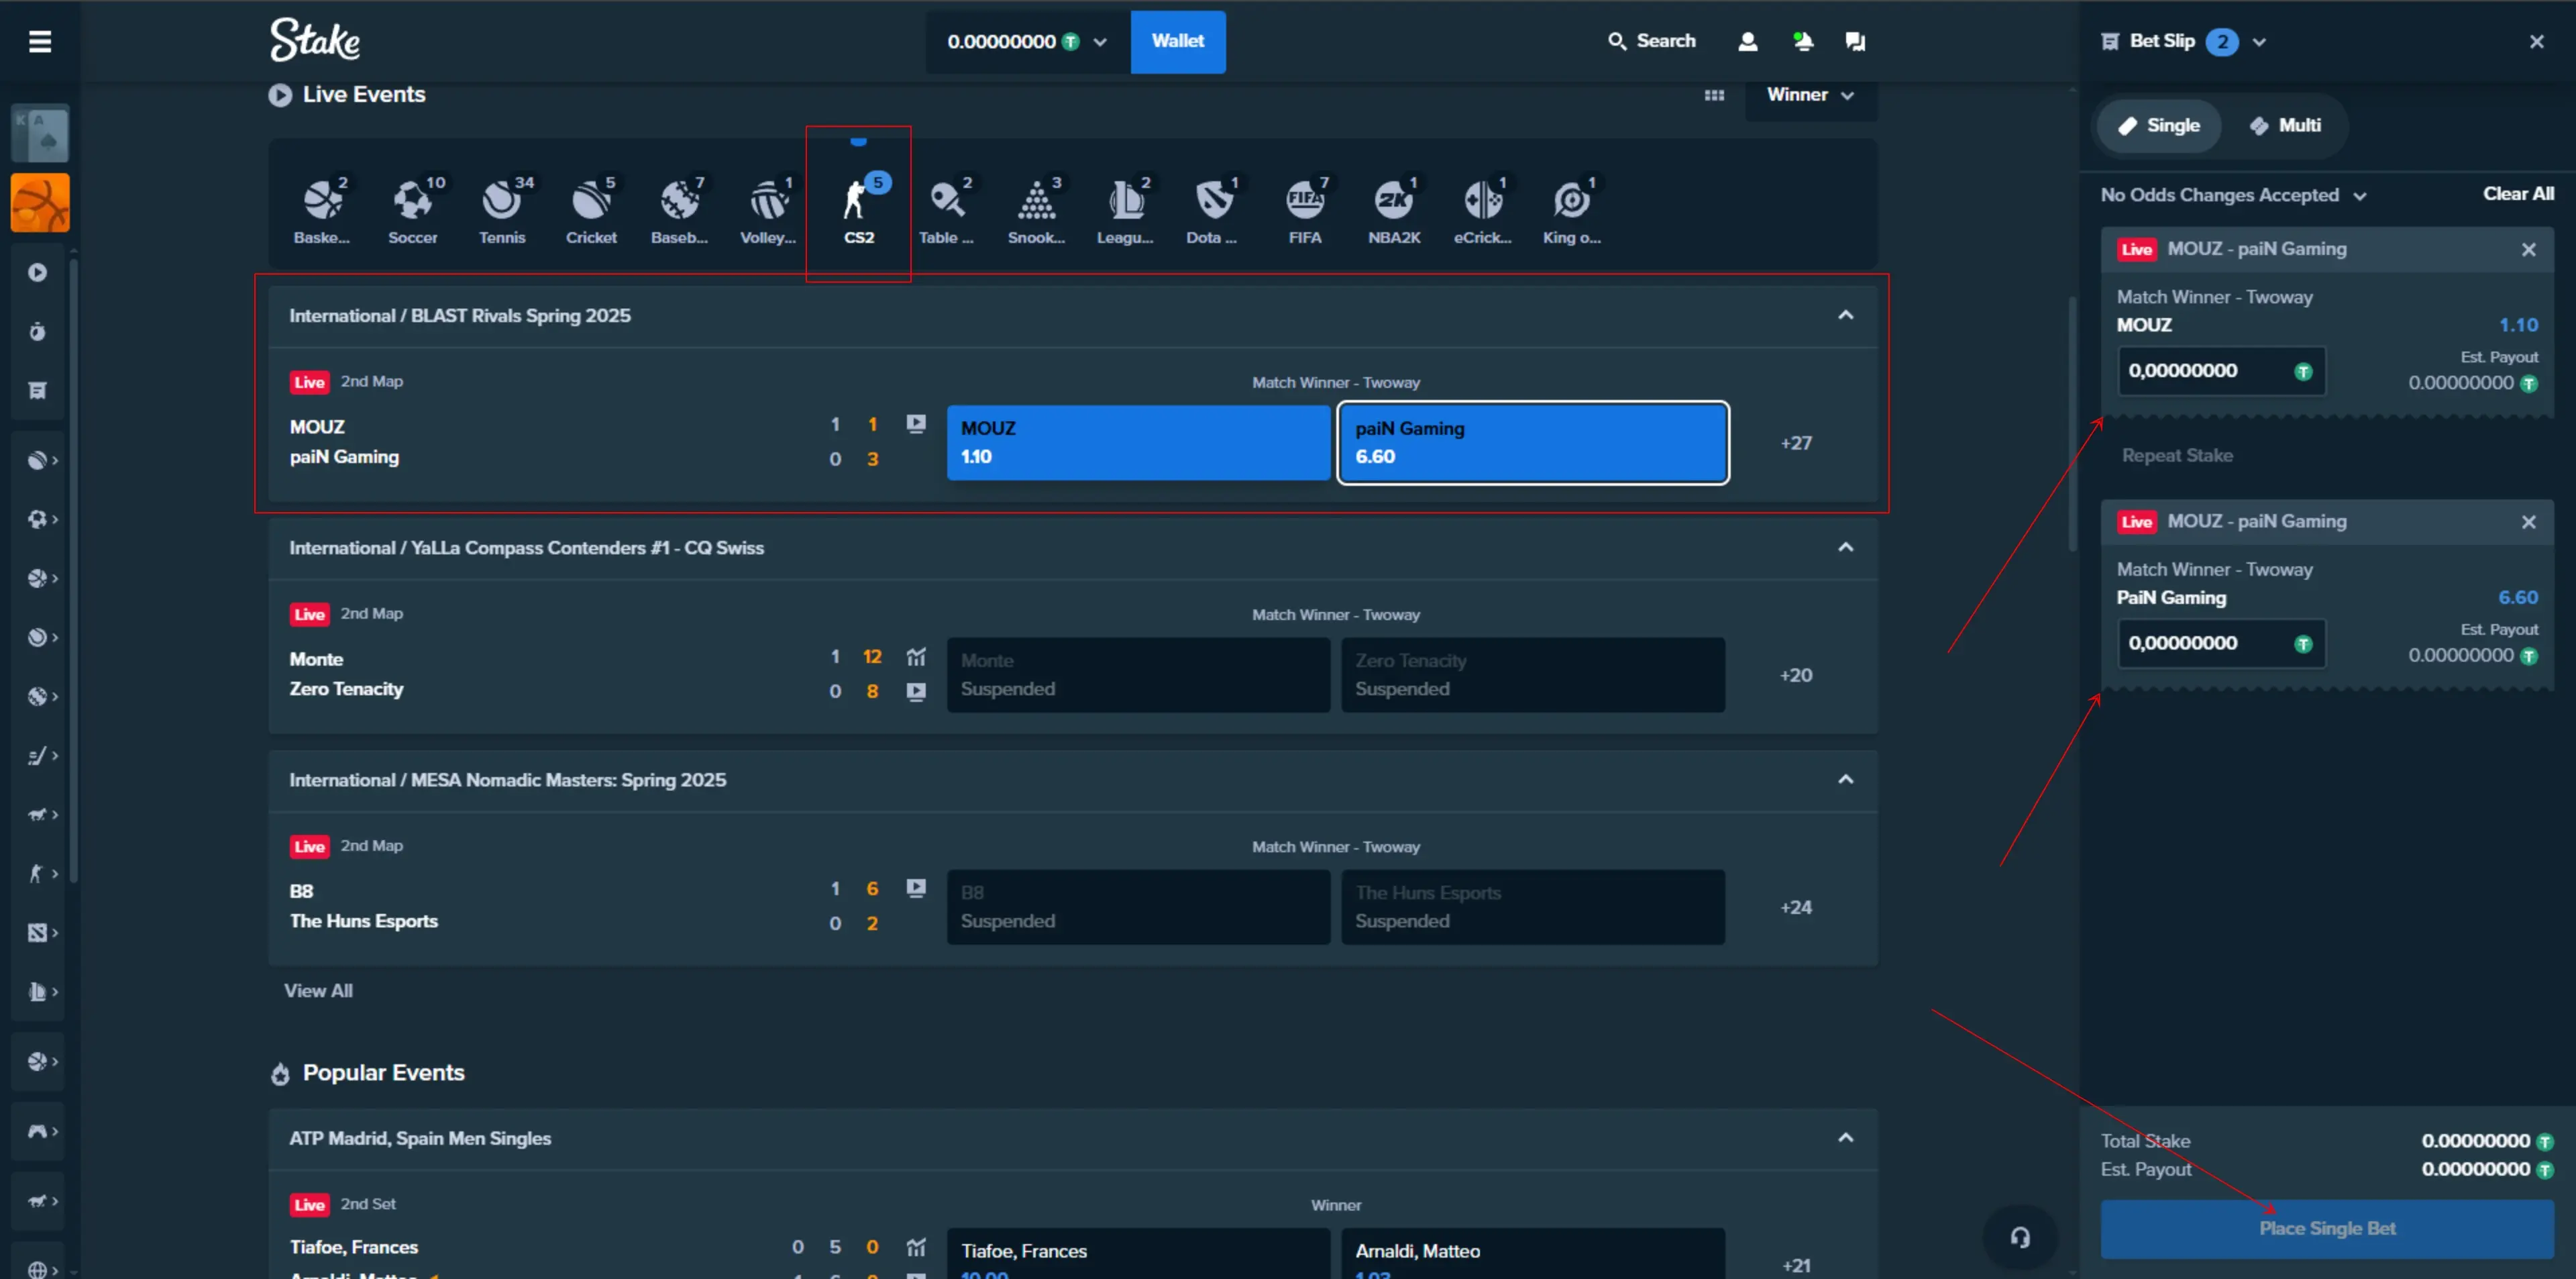The image size is (2576, 1279).
Task: Switch to the Multi bet tab
Action: [x=2285, y=126]
